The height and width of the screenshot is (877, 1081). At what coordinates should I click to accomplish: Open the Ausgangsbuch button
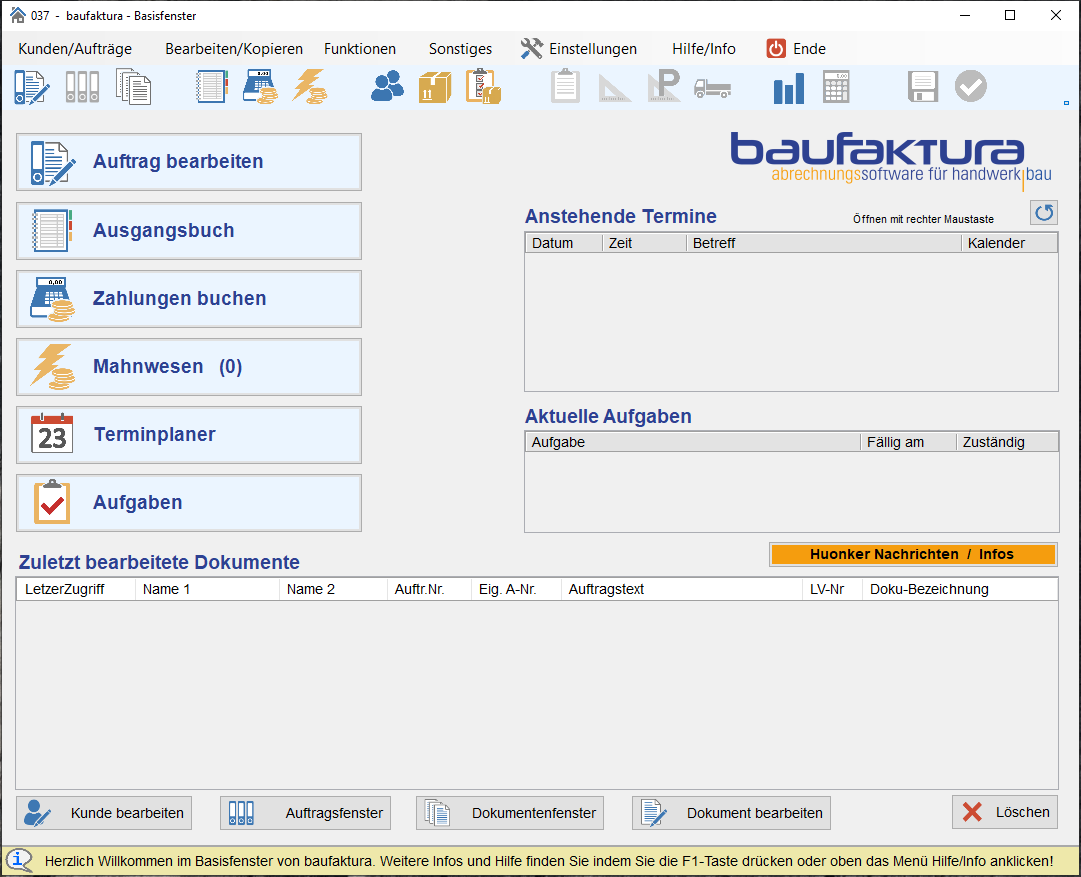189,231
